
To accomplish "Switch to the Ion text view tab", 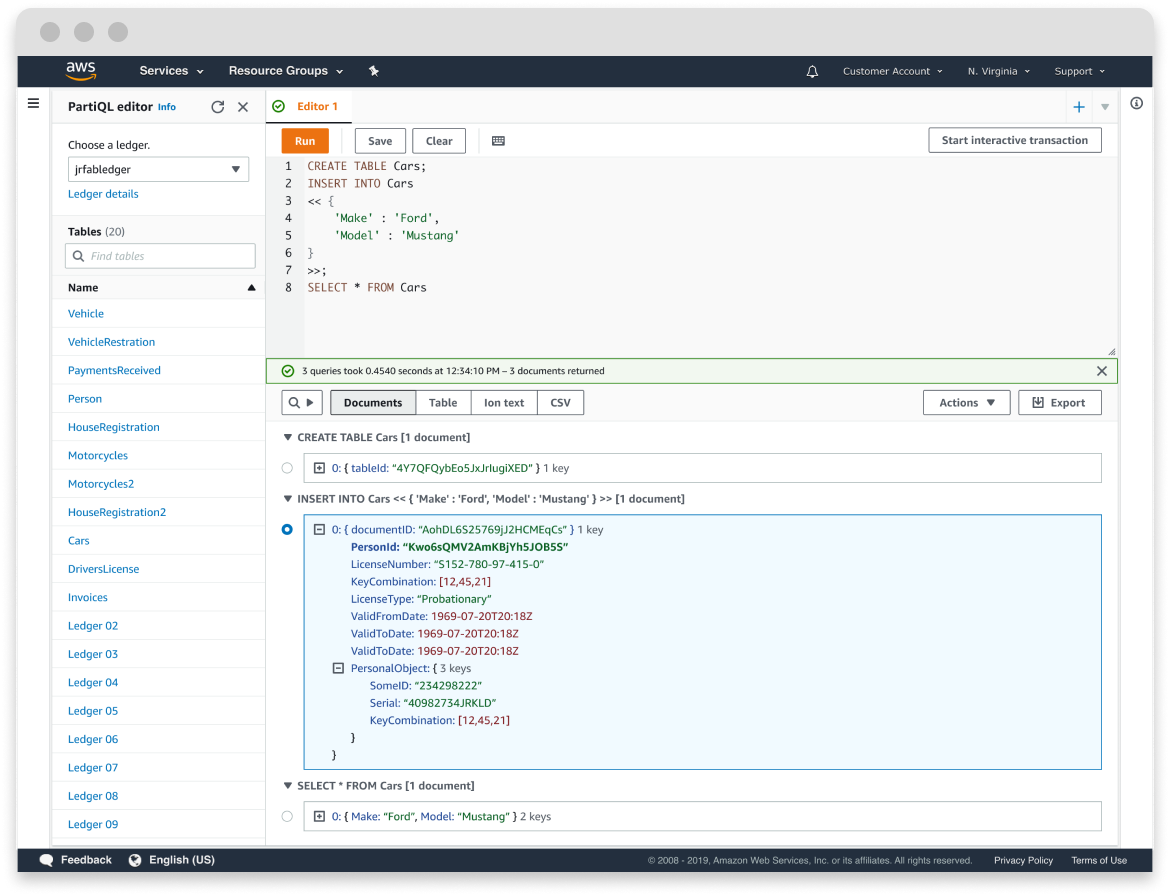I will (503, 403).
